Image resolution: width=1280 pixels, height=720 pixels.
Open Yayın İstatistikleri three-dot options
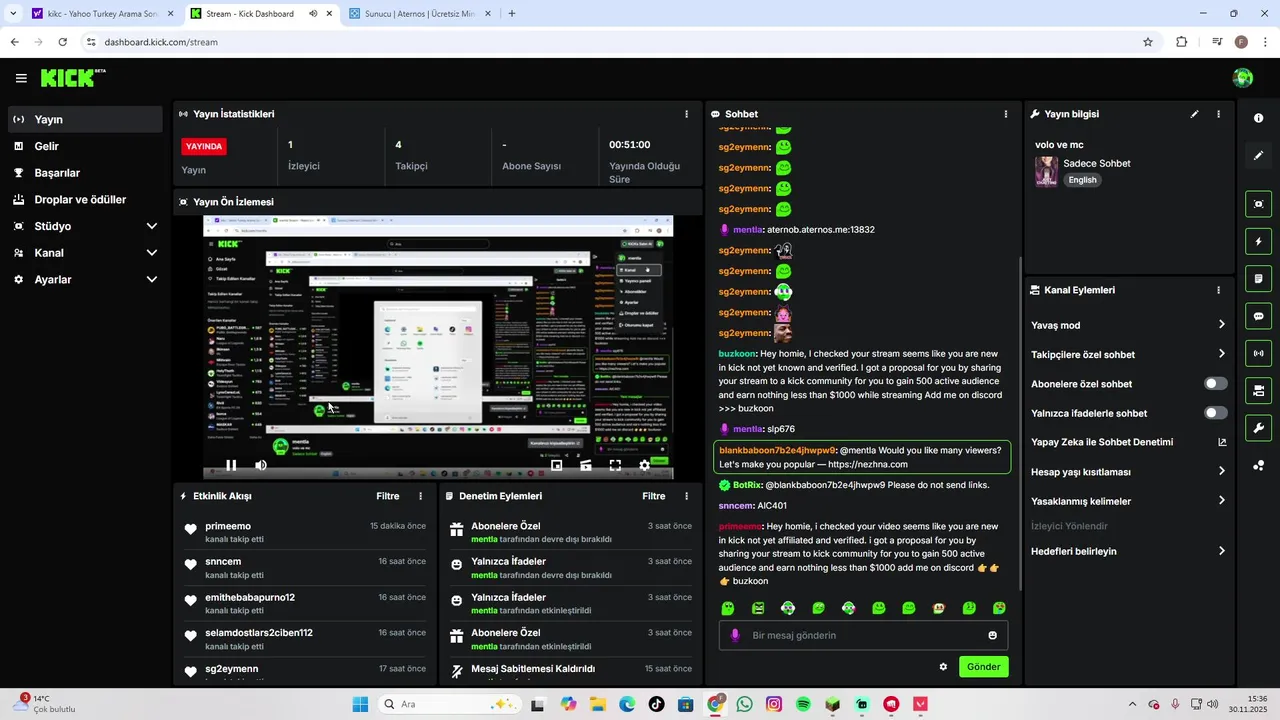[686, 114]
